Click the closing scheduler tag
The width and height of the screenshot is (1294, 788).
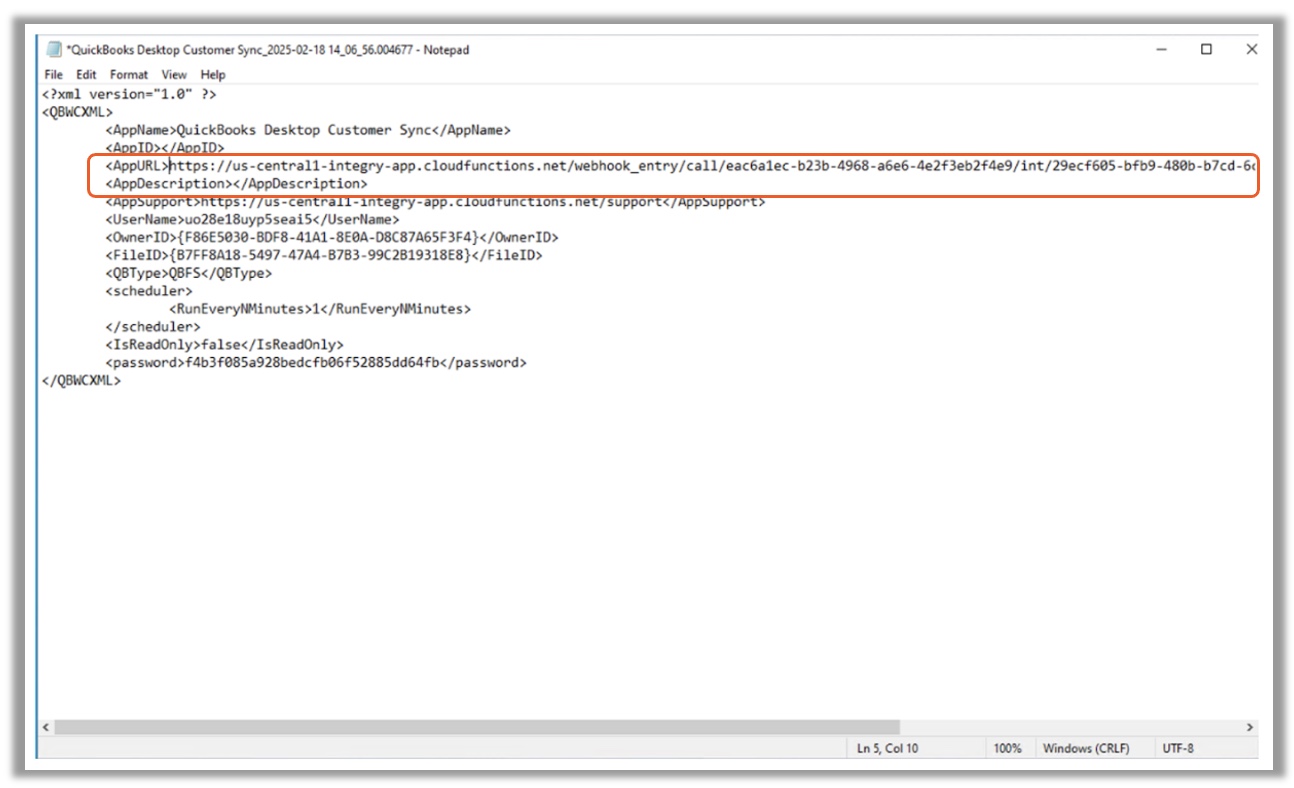153,327
